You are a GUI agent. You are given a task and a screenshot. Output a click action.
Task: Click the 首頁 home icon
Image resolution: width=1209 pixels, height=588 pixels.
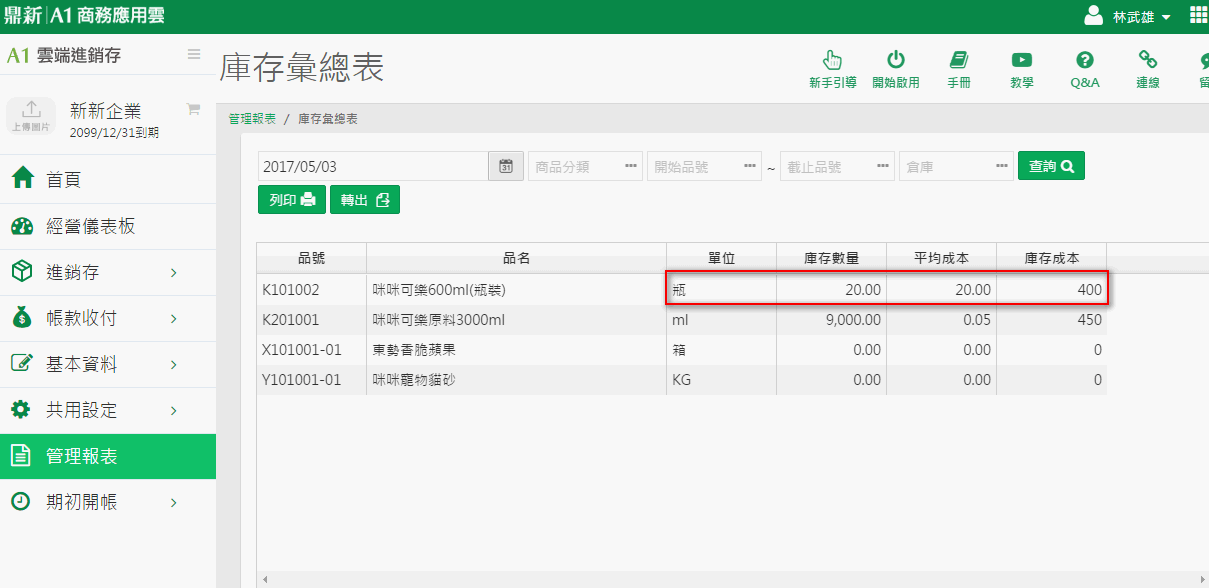22,180
